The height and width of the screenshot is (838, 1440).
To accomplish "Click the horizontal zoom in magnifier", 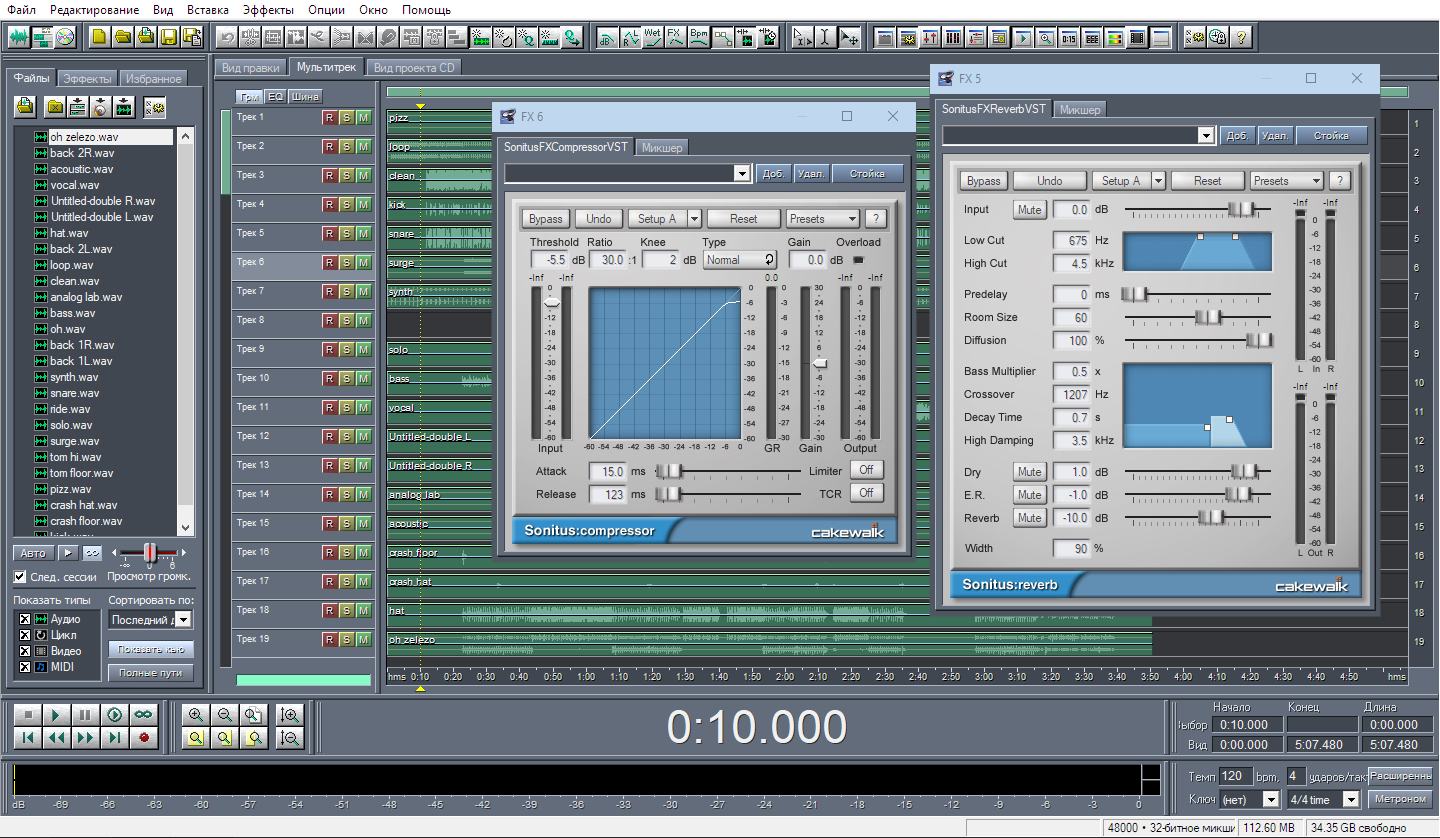I will 195,714.
